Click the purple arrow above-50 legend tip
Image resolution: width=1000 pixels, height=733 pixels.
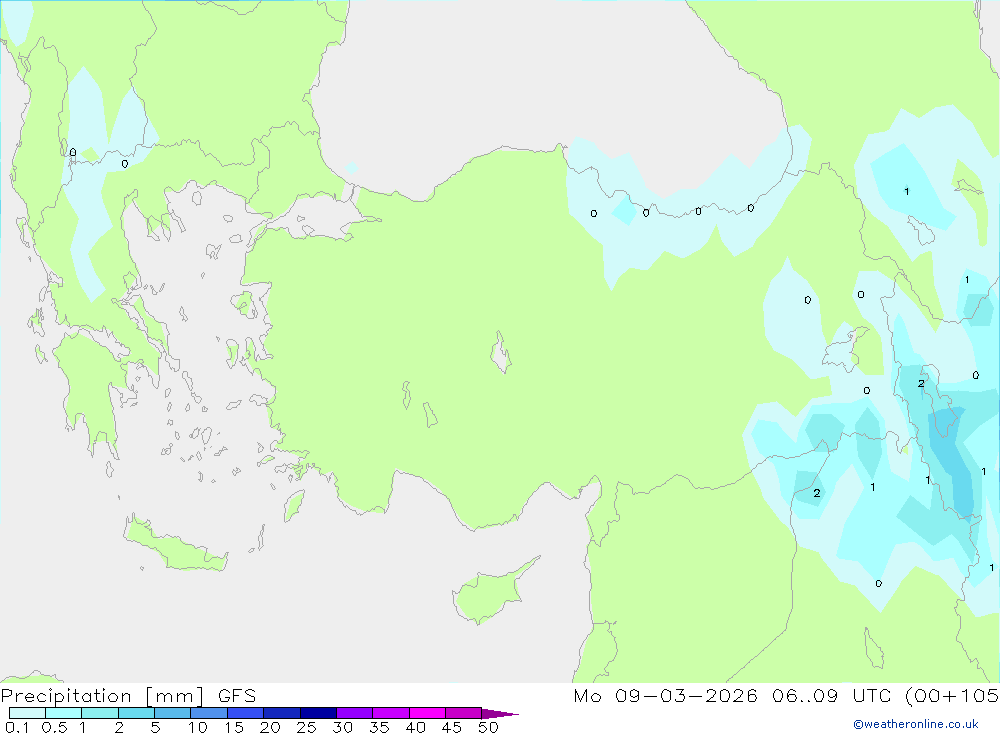click(500, 714)
